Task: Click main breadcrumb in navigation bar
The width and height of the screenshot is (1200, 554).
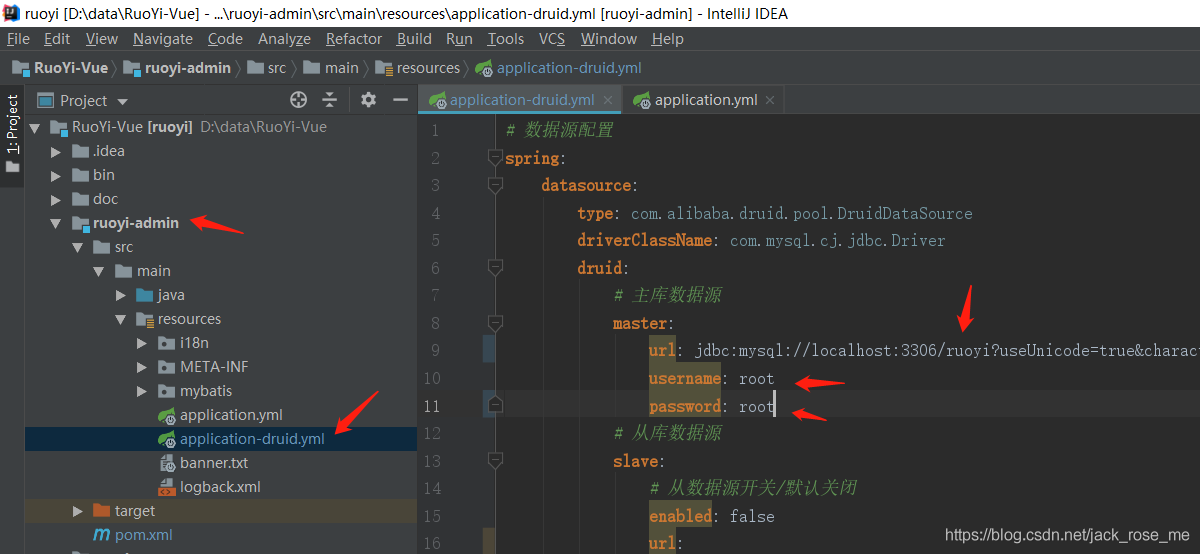Action: click(x=331, y=68)
